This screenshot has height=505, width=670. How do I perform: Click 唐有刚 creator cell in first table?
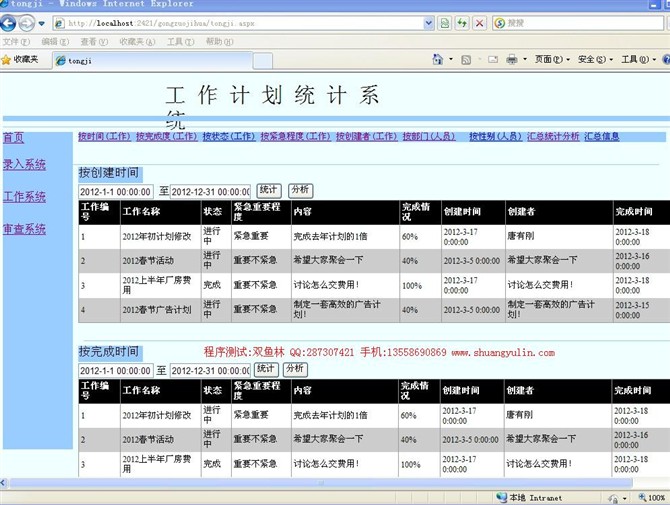(x=558, y=236)
